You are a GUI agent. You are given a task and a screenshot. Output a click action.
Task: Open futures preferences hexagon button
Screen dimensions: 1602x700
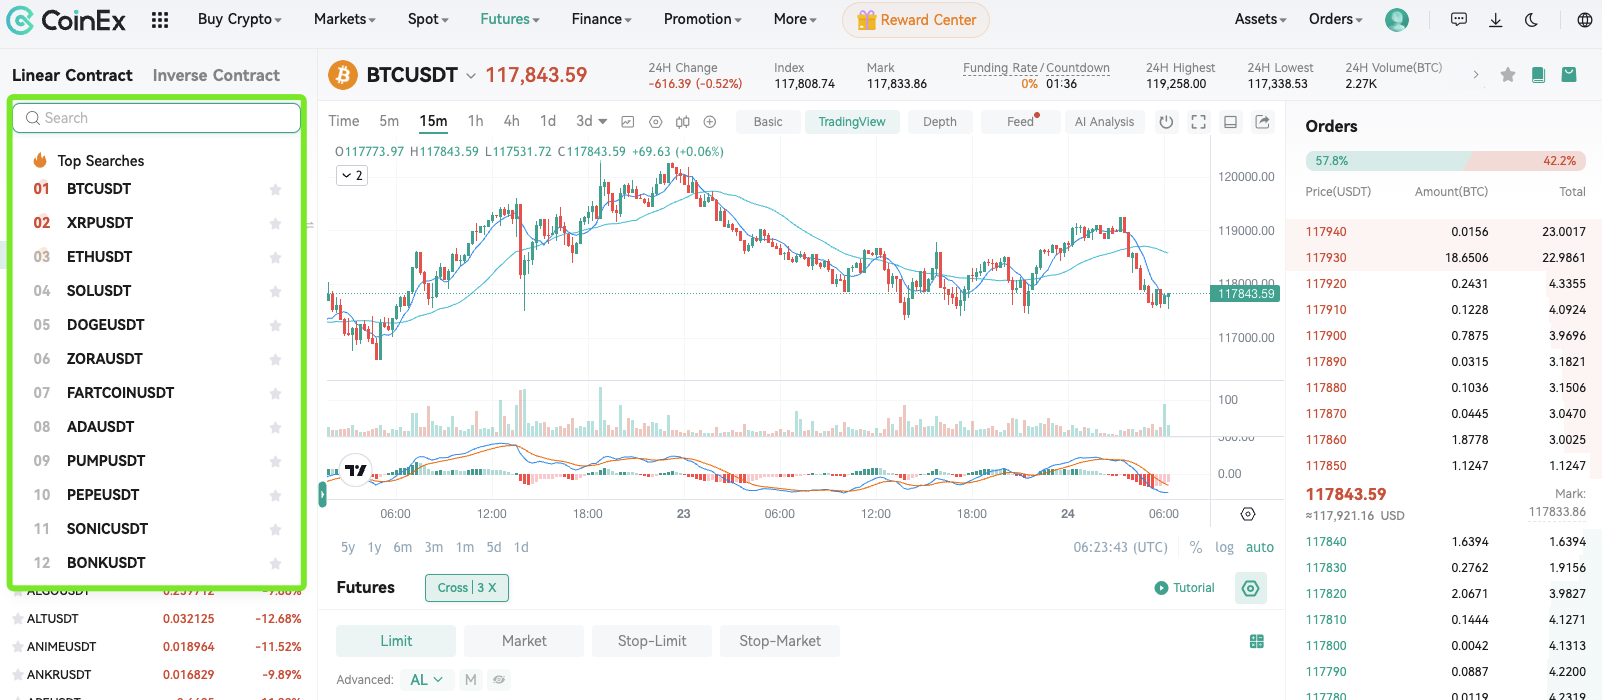[x=1251, y=588]
